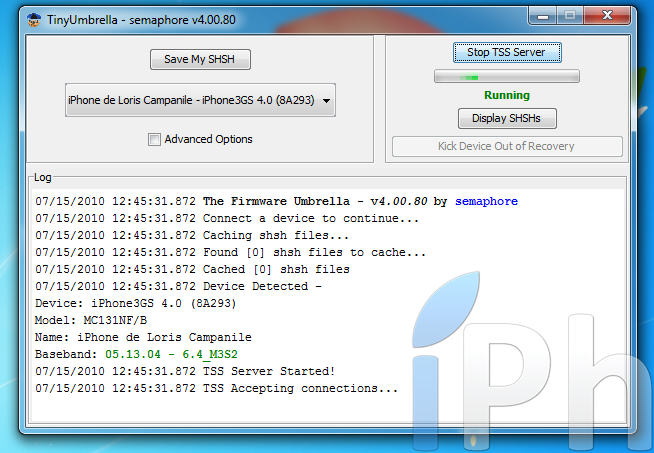Click the TinyUmbrella app icon in title bar
This screenshot has height=453, width=654.
[x=34, y=15]
